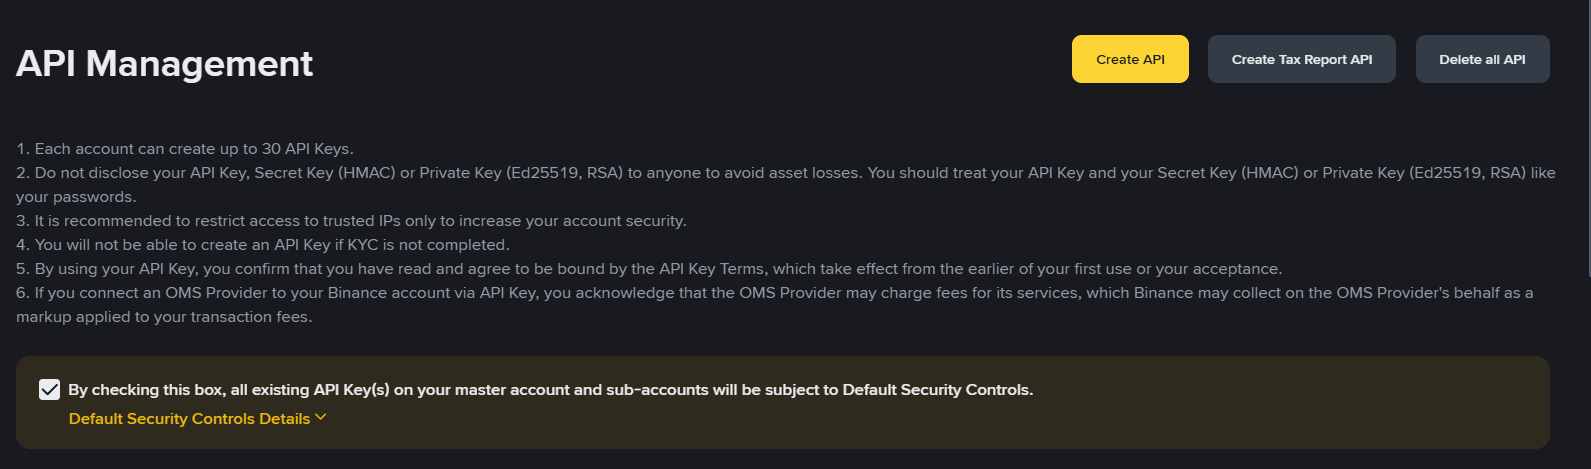Click fifth note about first use or acceptance
The height and width of the screenshot is (469, 1591).
click(x=649, y=269)
